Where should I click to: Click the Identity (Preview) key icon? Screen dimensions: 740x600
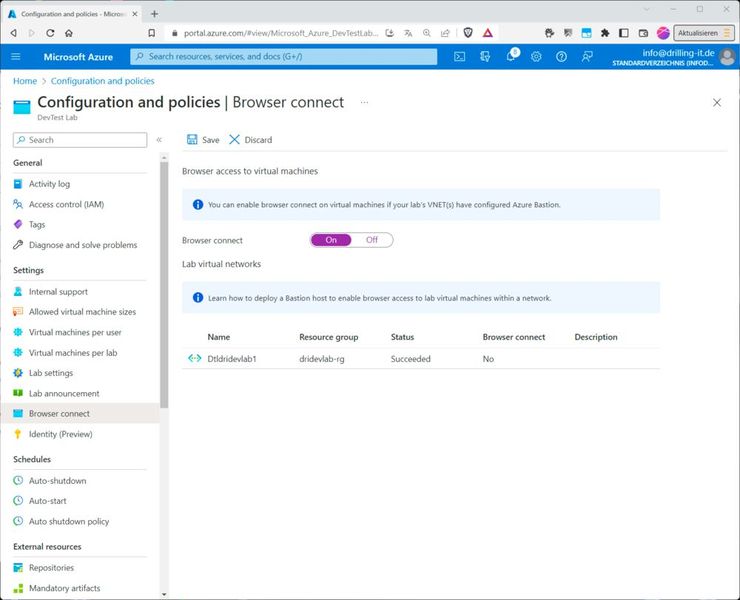[x=18, y=434]
